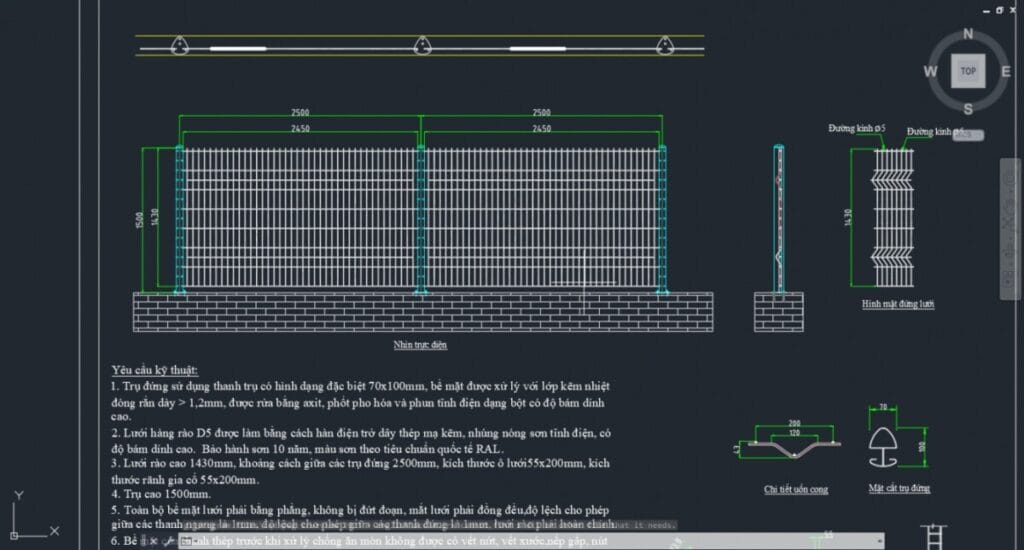1024x550 pixels.
Task: Close the command line with its X
Action: 153,541
